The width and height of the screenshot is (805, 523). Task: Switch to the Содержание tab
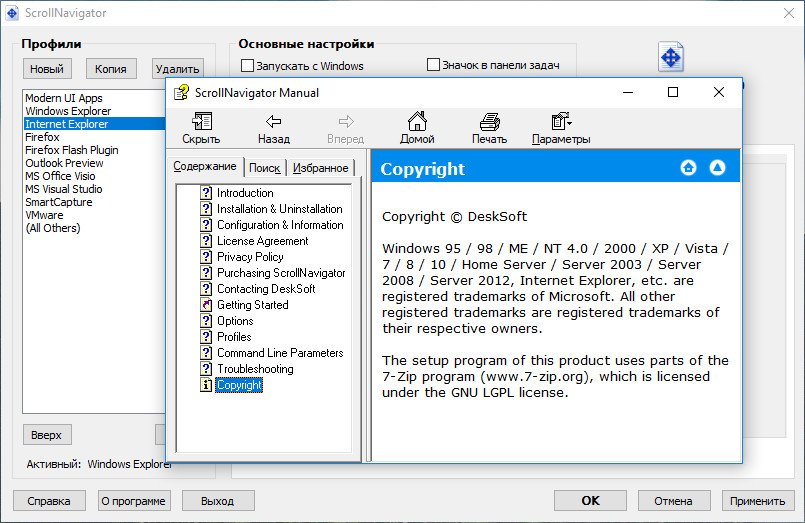(x=205, y=166)
